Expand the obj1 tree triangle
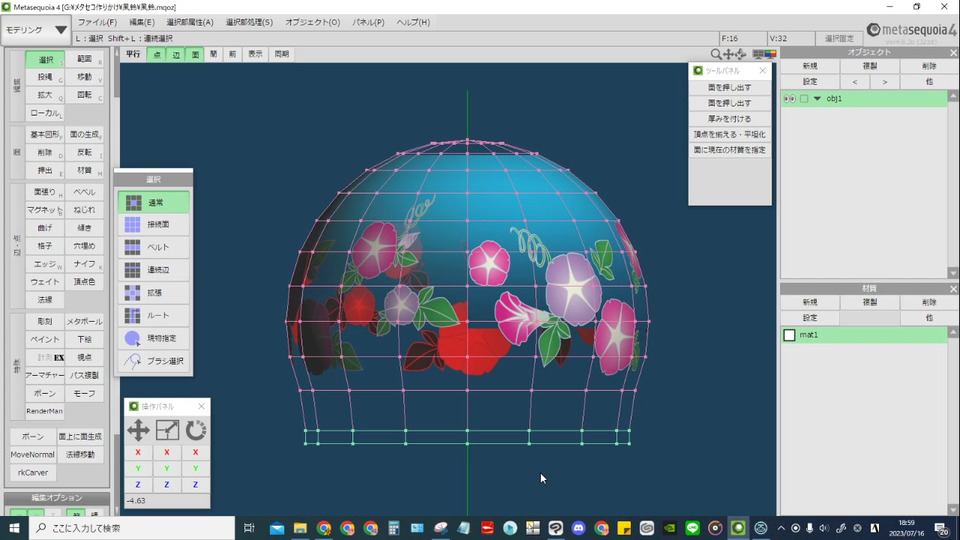This screenshot has width=960, height=540. click(817, 99)
